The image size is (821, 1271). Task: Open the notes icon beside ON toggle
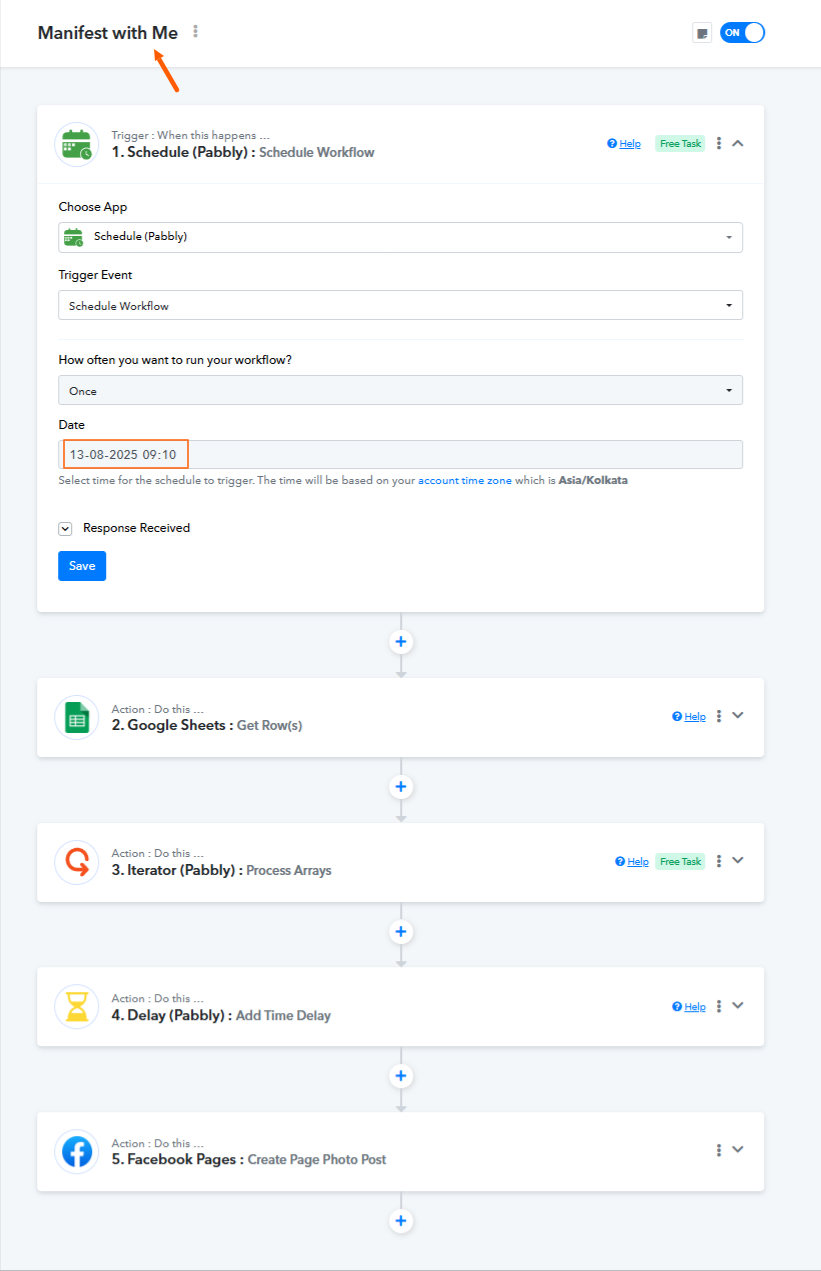click(702, 33)
